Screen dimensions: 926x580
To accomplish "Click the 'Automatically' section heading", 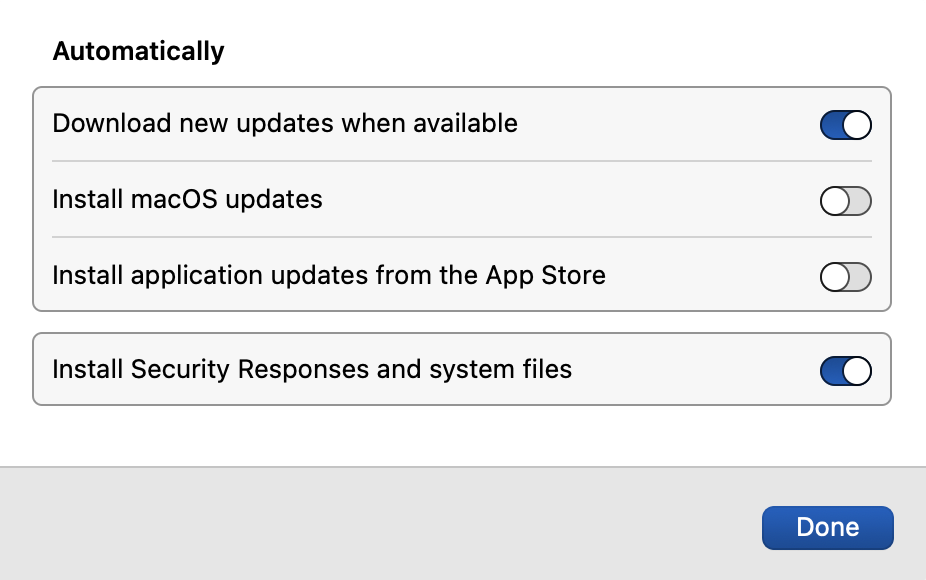I will click(x=138, y=51).
